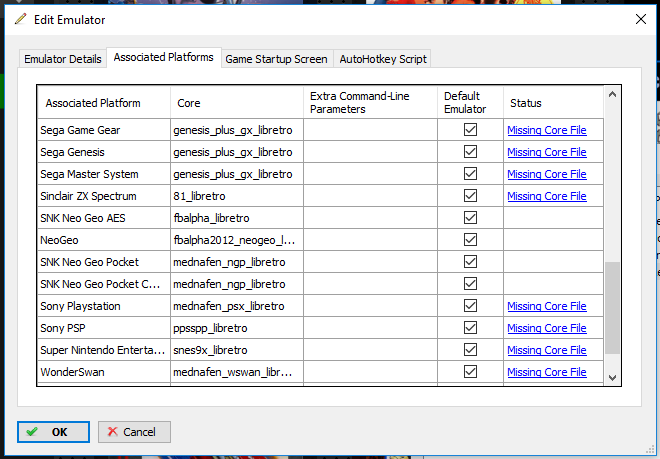Uncheck default emulator for Sega Game Gear
The width and height of the screenshot is (660, 459).
[470, 130]
